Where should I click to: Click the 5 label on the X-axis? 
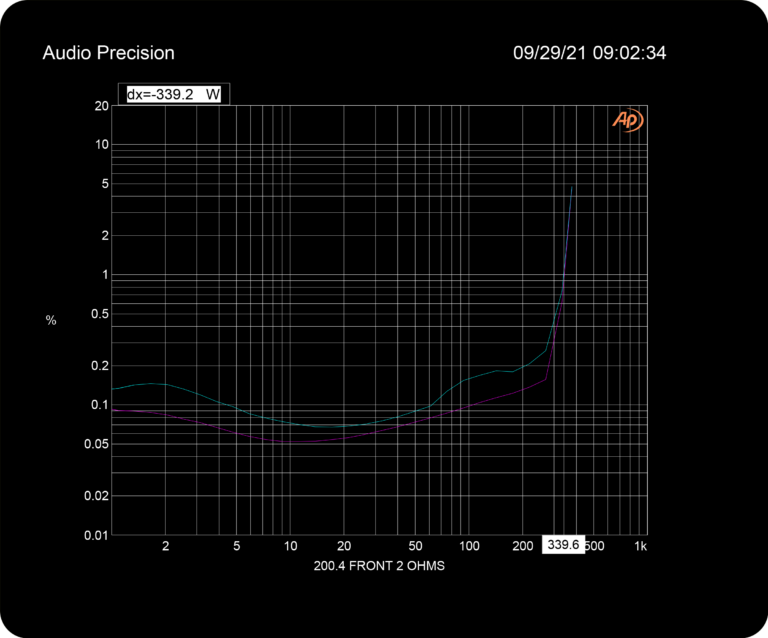click(x=237, y=546)
